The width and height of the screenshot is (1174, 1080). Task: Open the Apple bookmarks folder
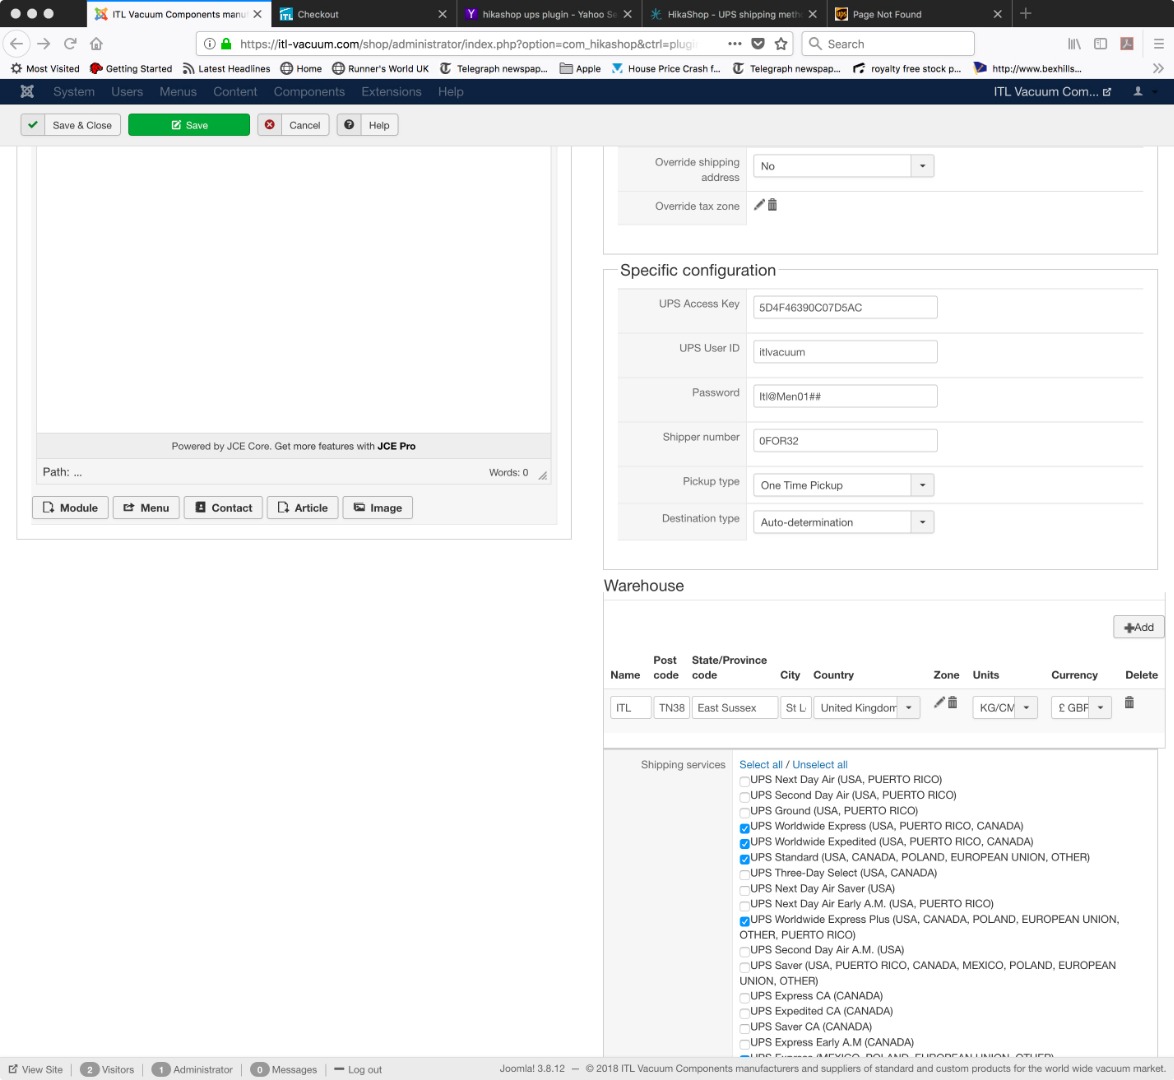[x=580, y=68]
